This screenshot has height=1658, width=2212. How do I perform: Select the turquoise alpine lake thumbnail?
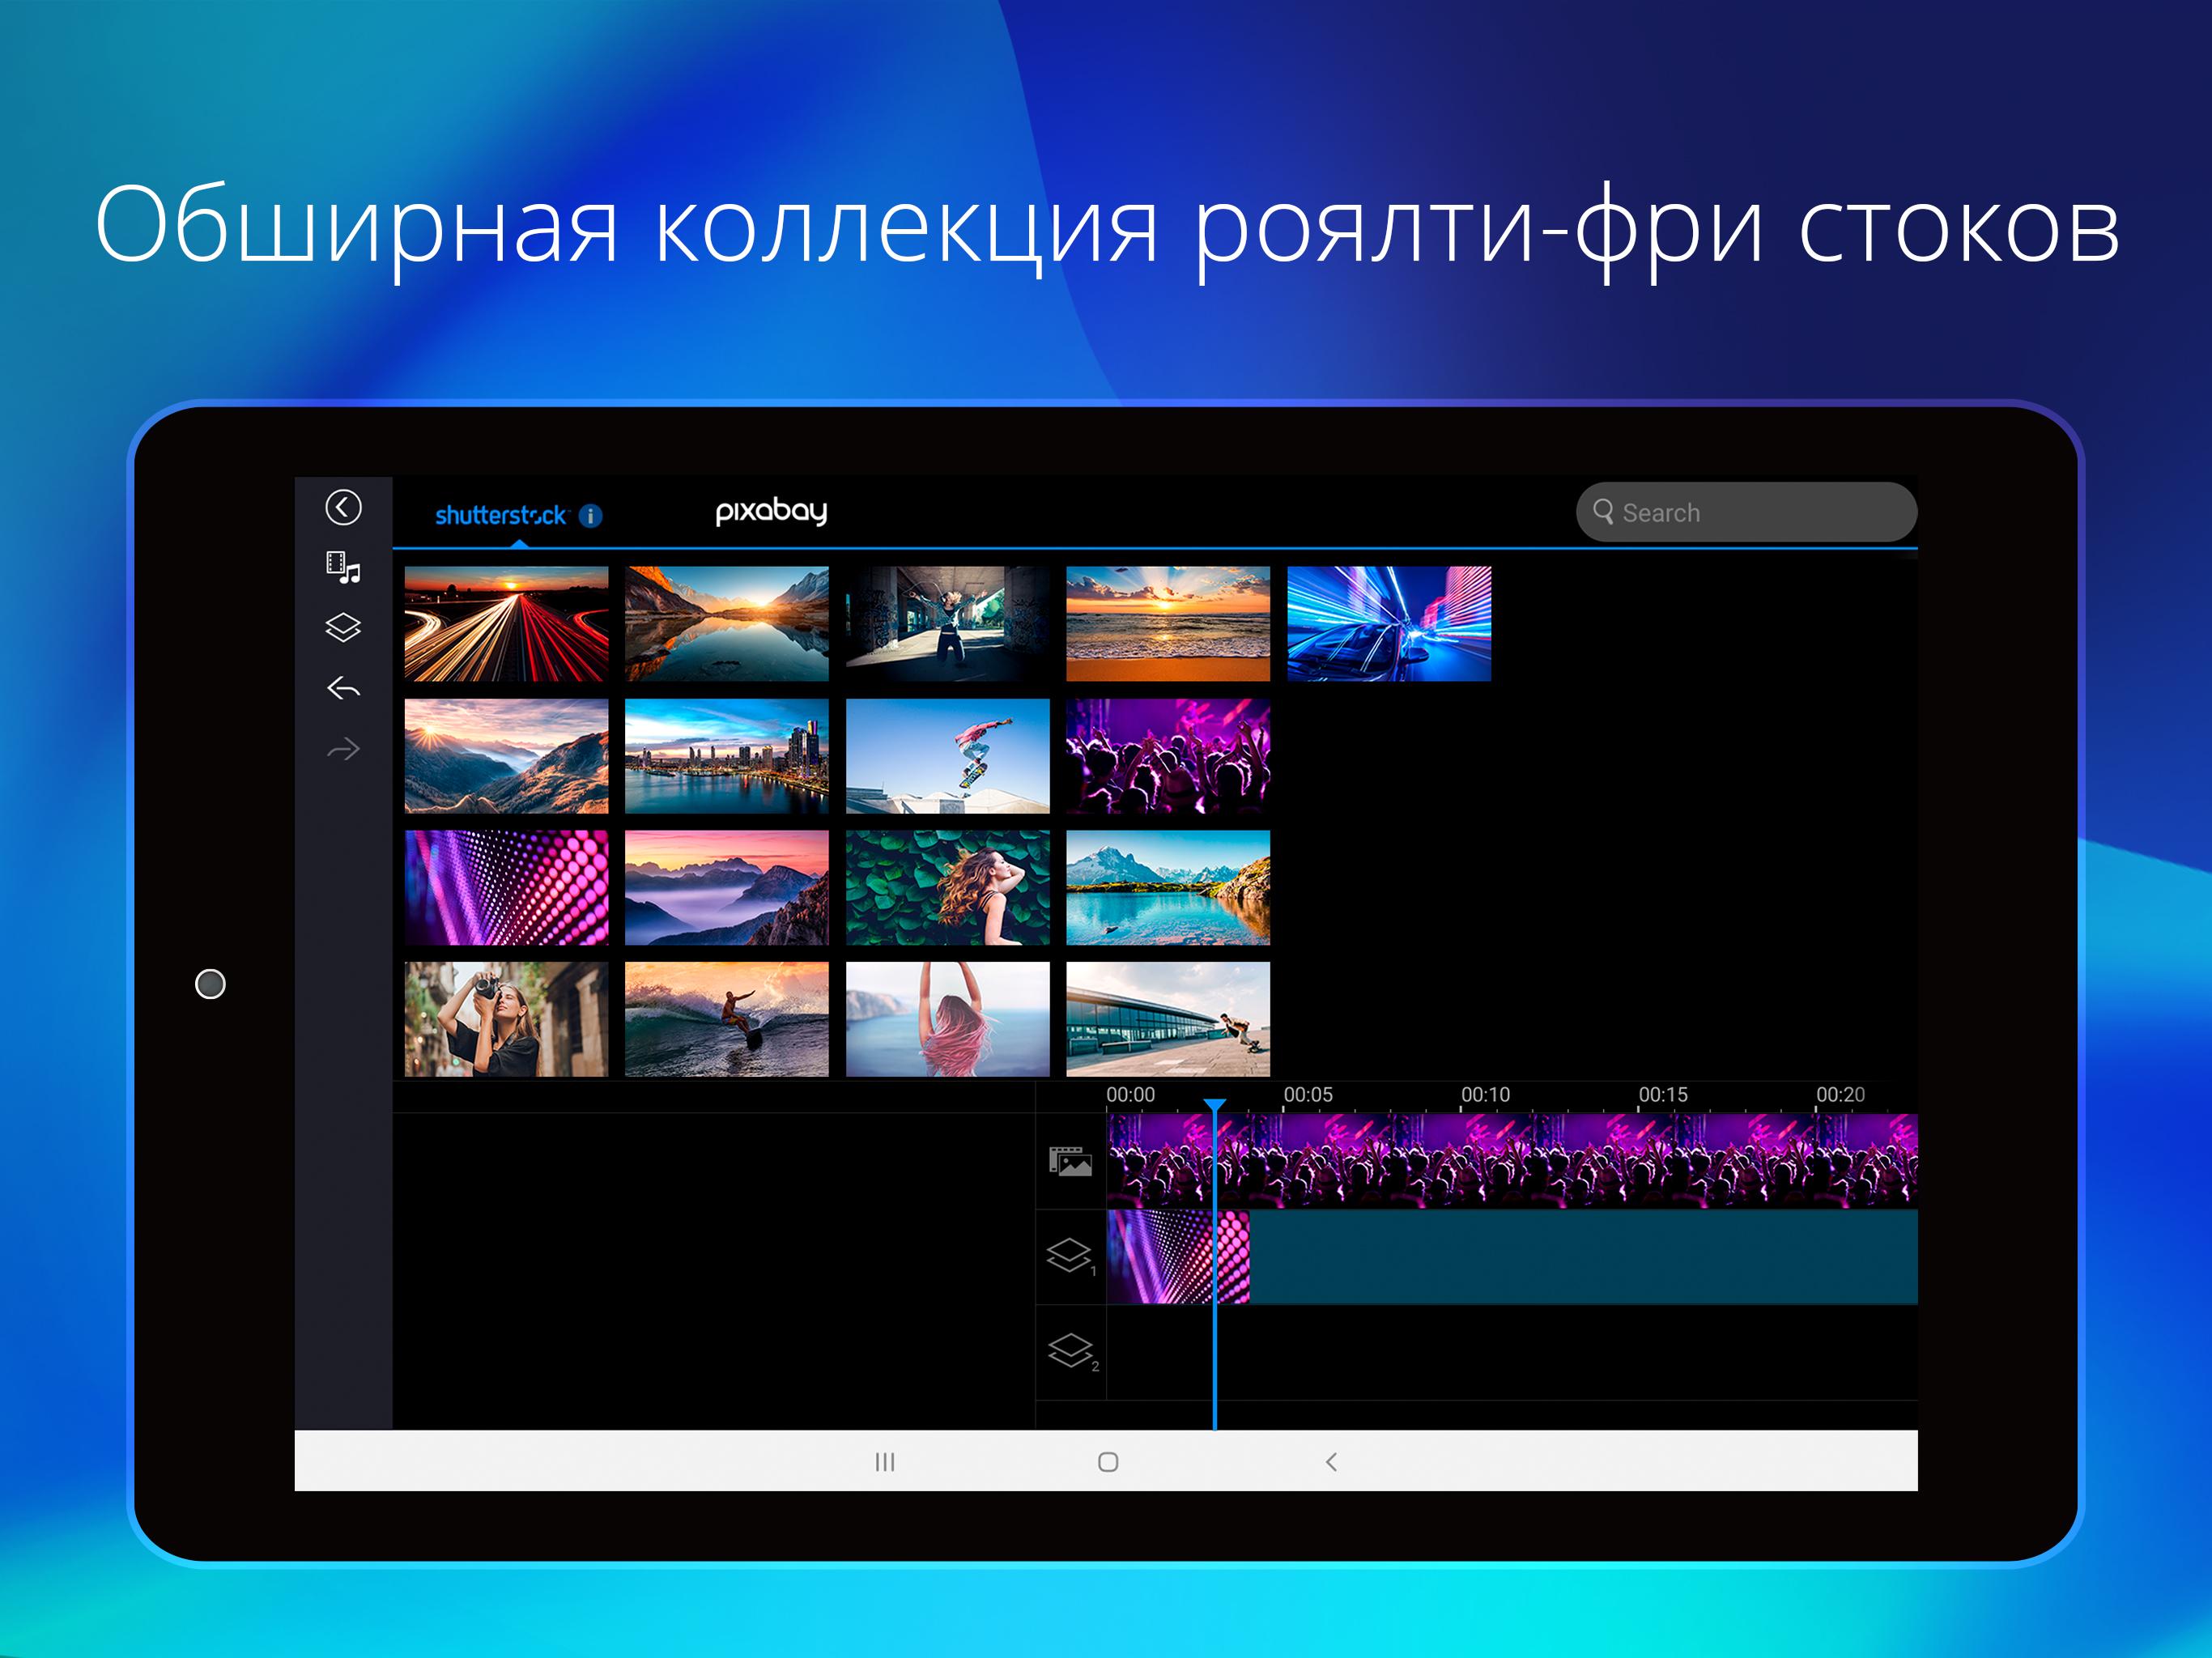click(x=1168, y=888)
